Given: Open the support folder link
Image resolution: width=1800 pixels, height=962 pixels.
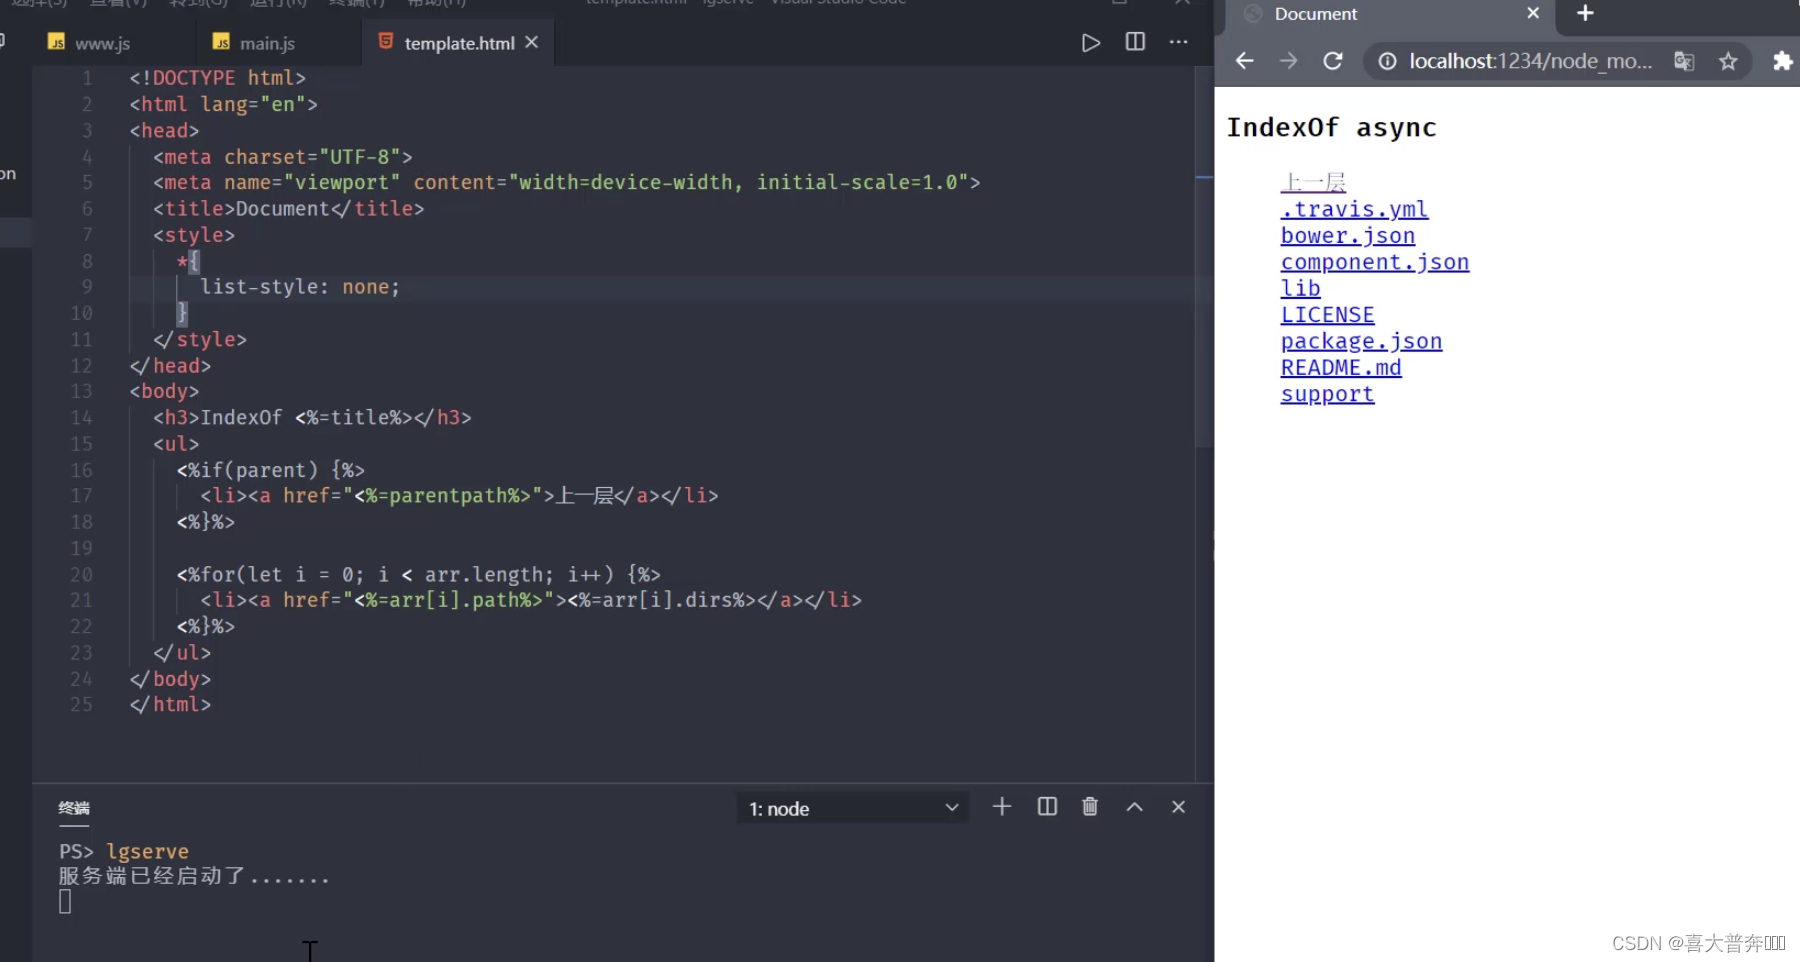Looking at the screenshot, I should 1327,394.
